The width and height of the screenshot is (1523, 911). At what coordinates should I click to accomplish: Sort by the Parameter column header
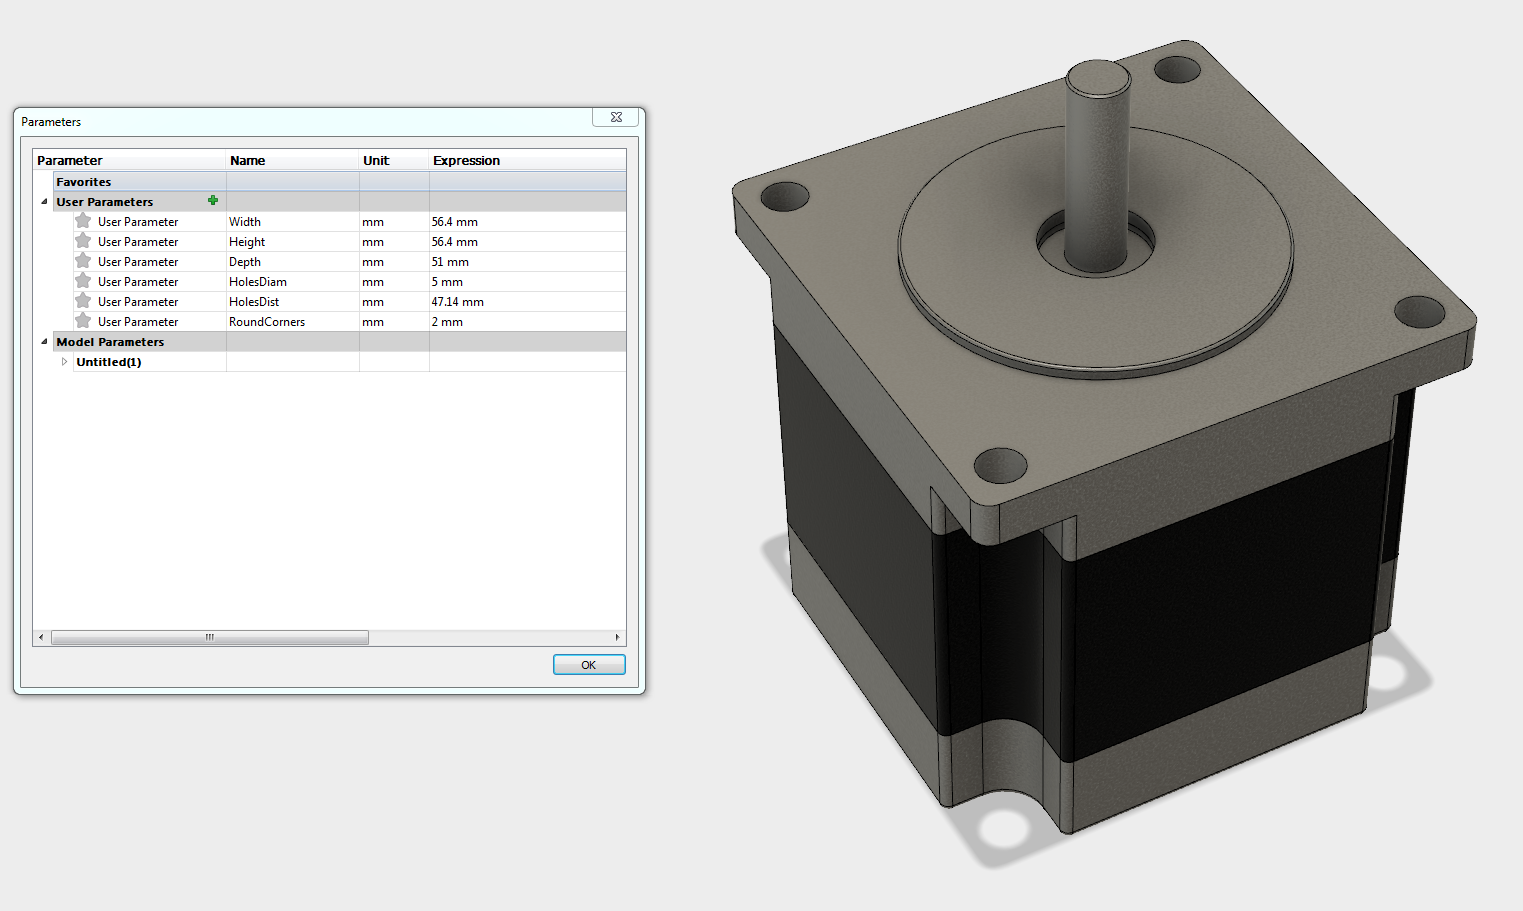point(130,160)
